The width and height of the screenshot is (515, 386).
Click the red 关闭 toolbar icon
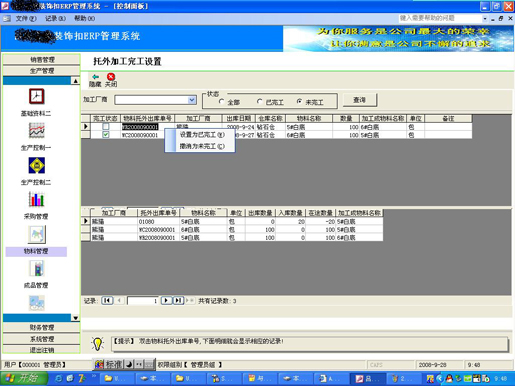tap(111, 77)
